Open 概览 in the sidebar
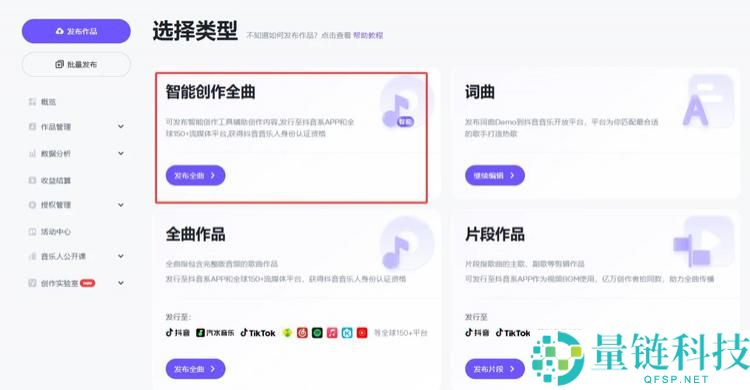 48,102
